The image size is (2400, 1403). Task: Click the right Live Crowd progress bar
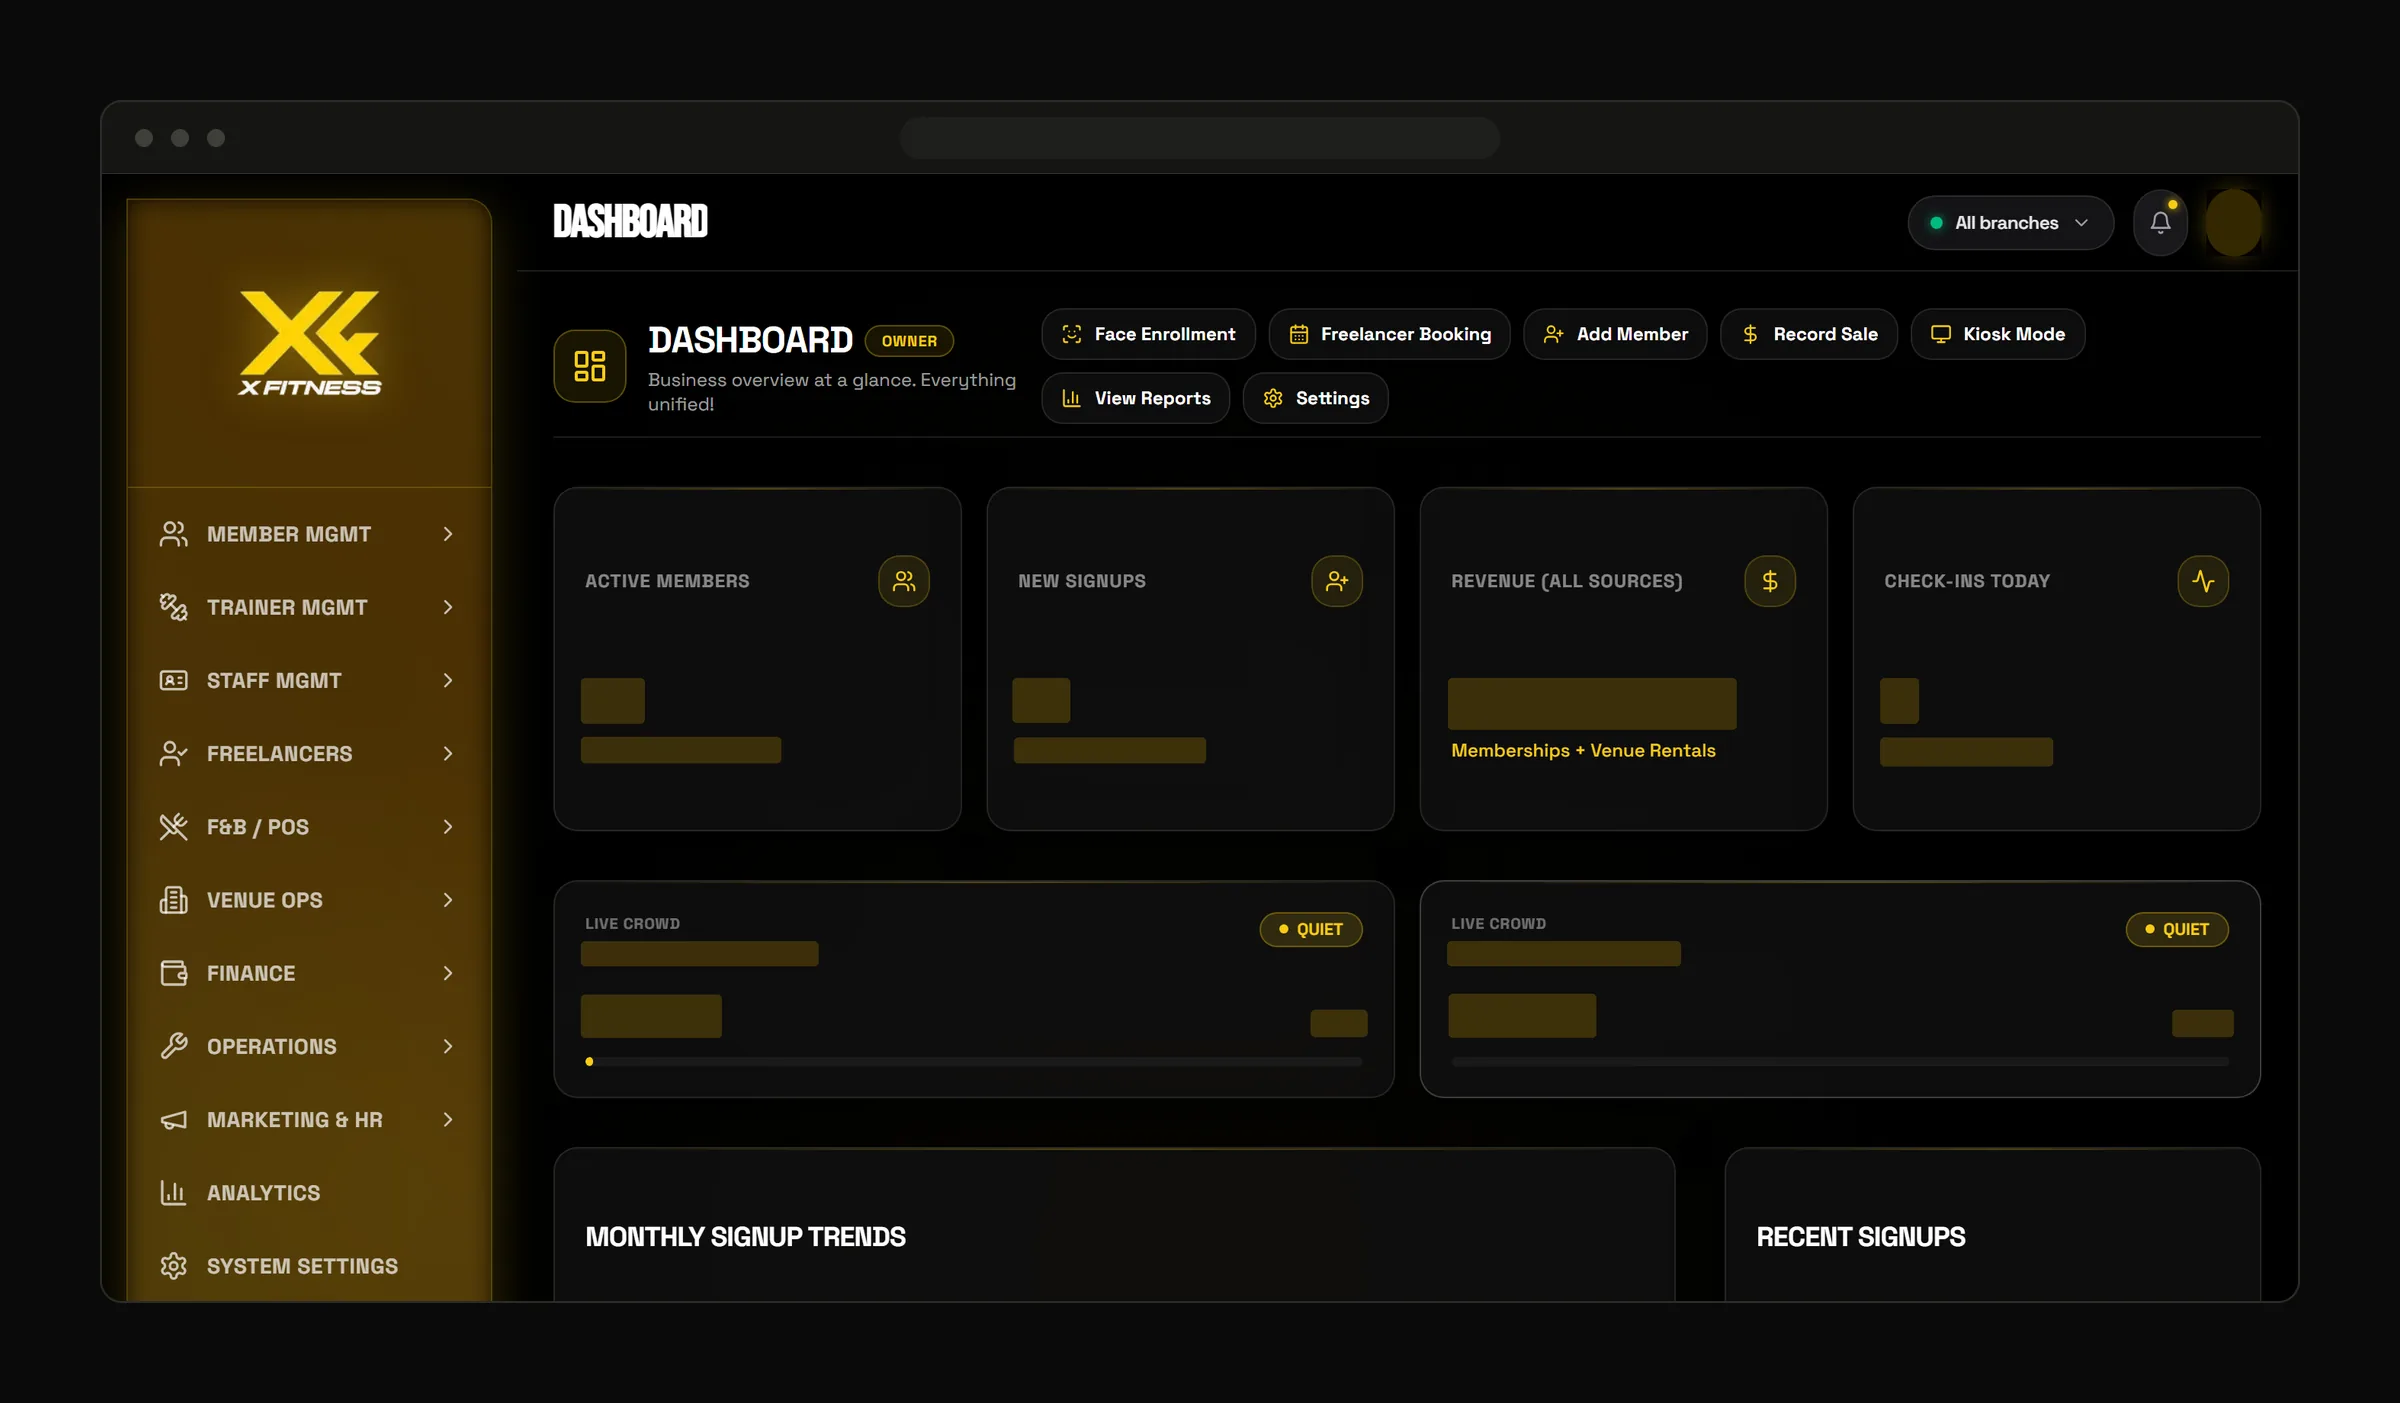1840,1062
